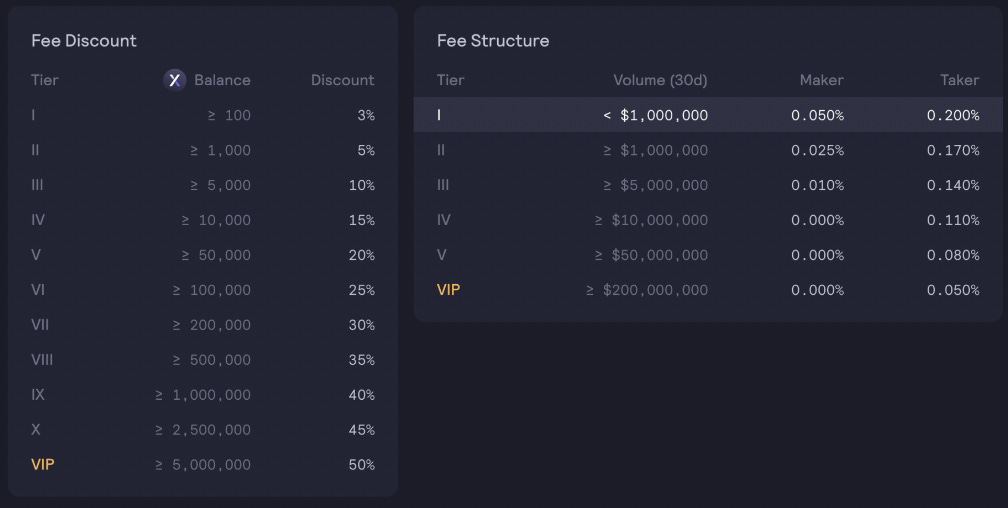Screen dimensions: 1008x508
Task: Select the ≥ 2,500,000 balance row
Action: point(202,430)
